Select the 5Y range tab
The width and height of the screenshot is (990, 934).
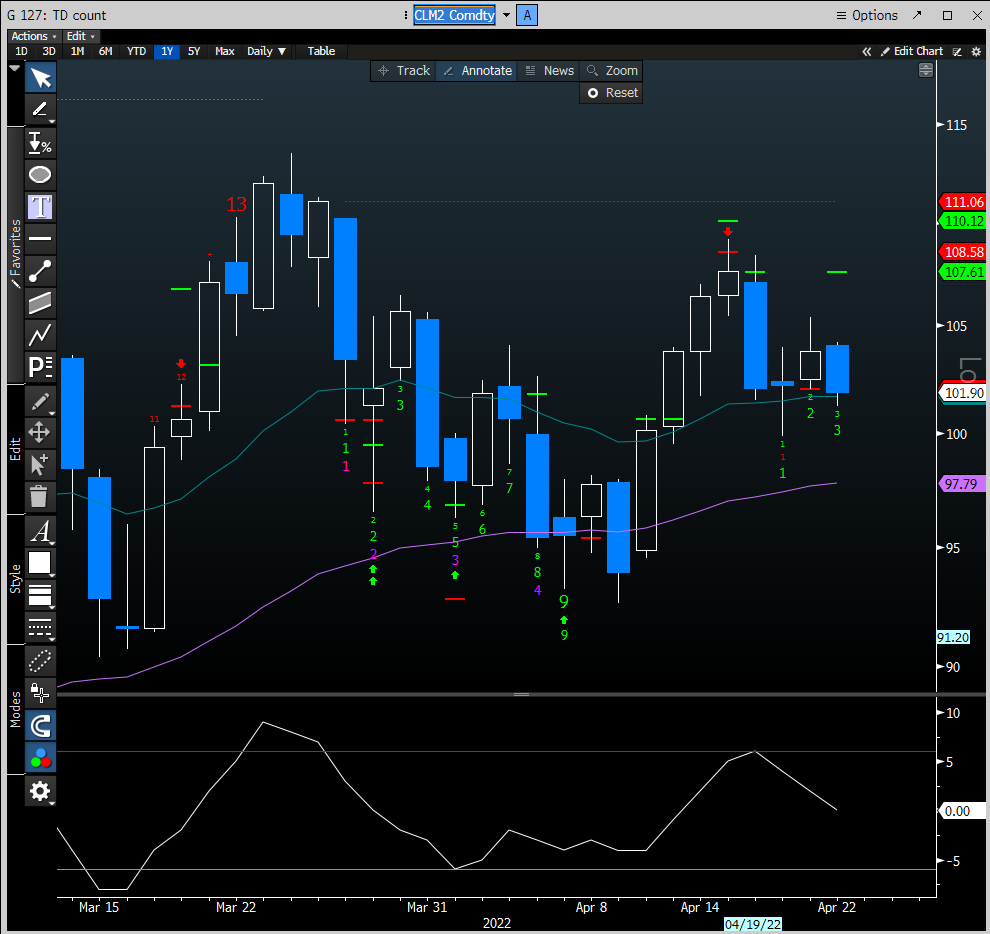194,51
